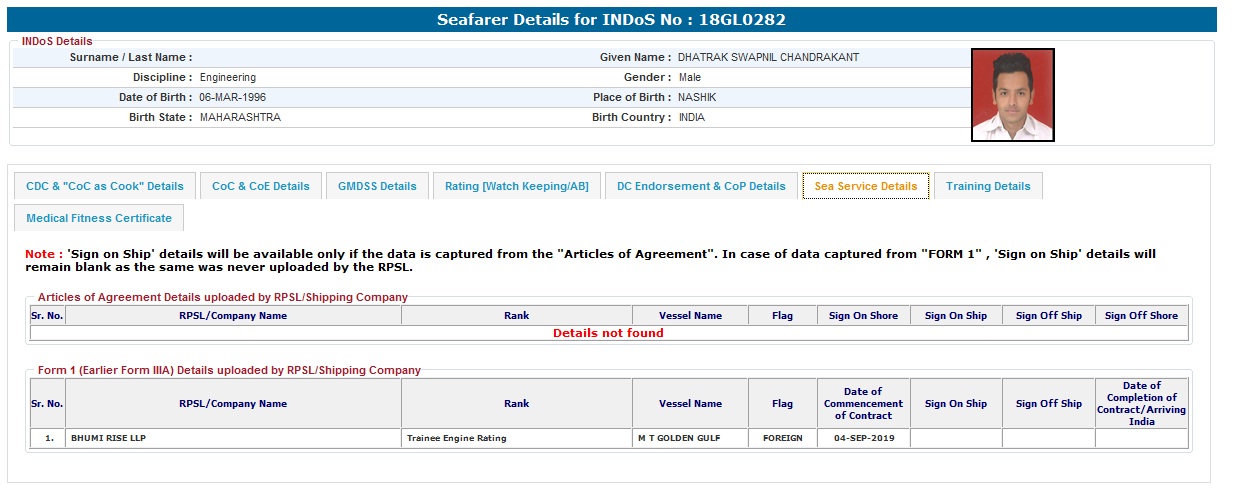Click the Trainee Engine Rating rank cell

click(x=516, y=438)
